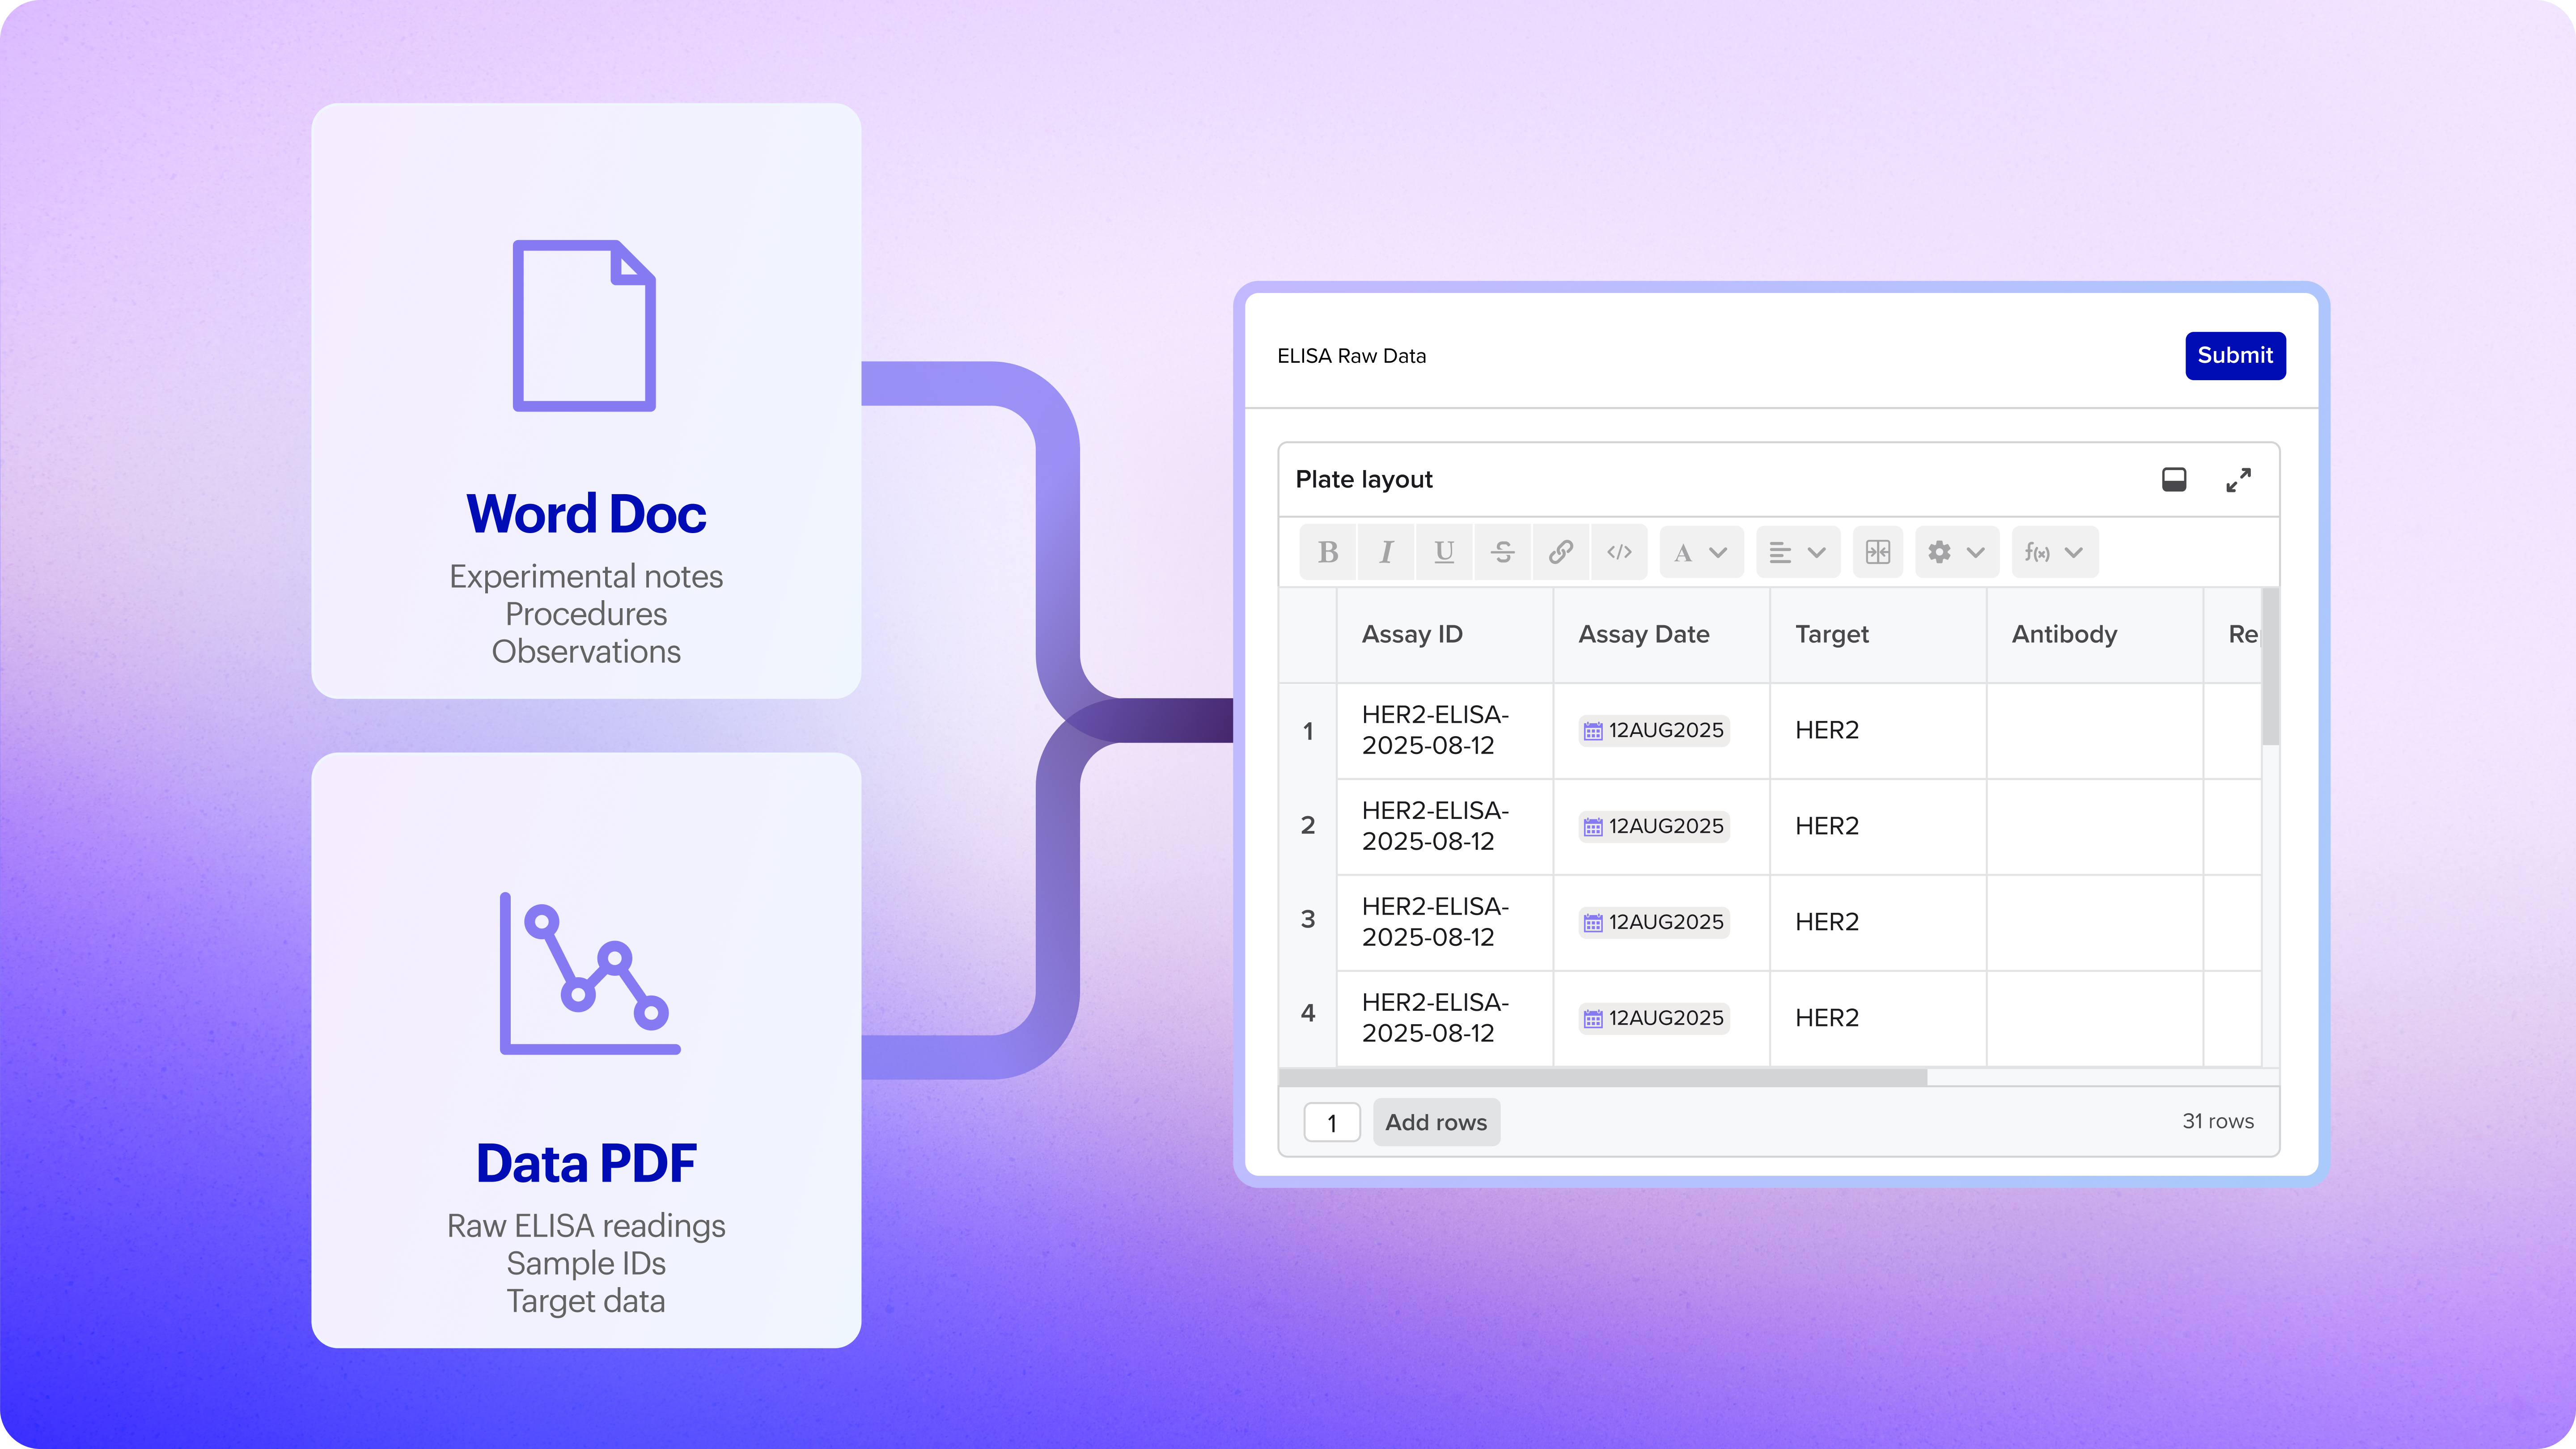Viewport: 2576px width, 1449px height.
Task: Open the text alignment dropdown
Action: [1797, 551]
